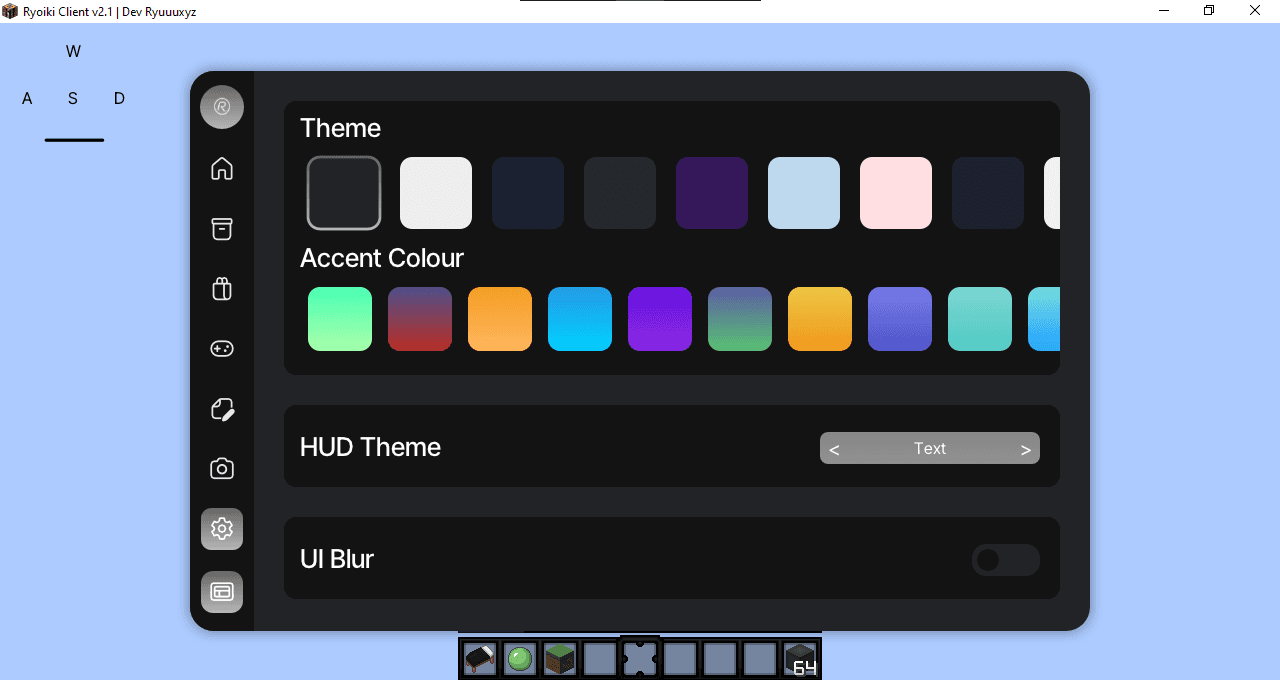Select the selected dark charcoal theme swatch
This screenshot has width=1280, height=680.
point(344,193)
